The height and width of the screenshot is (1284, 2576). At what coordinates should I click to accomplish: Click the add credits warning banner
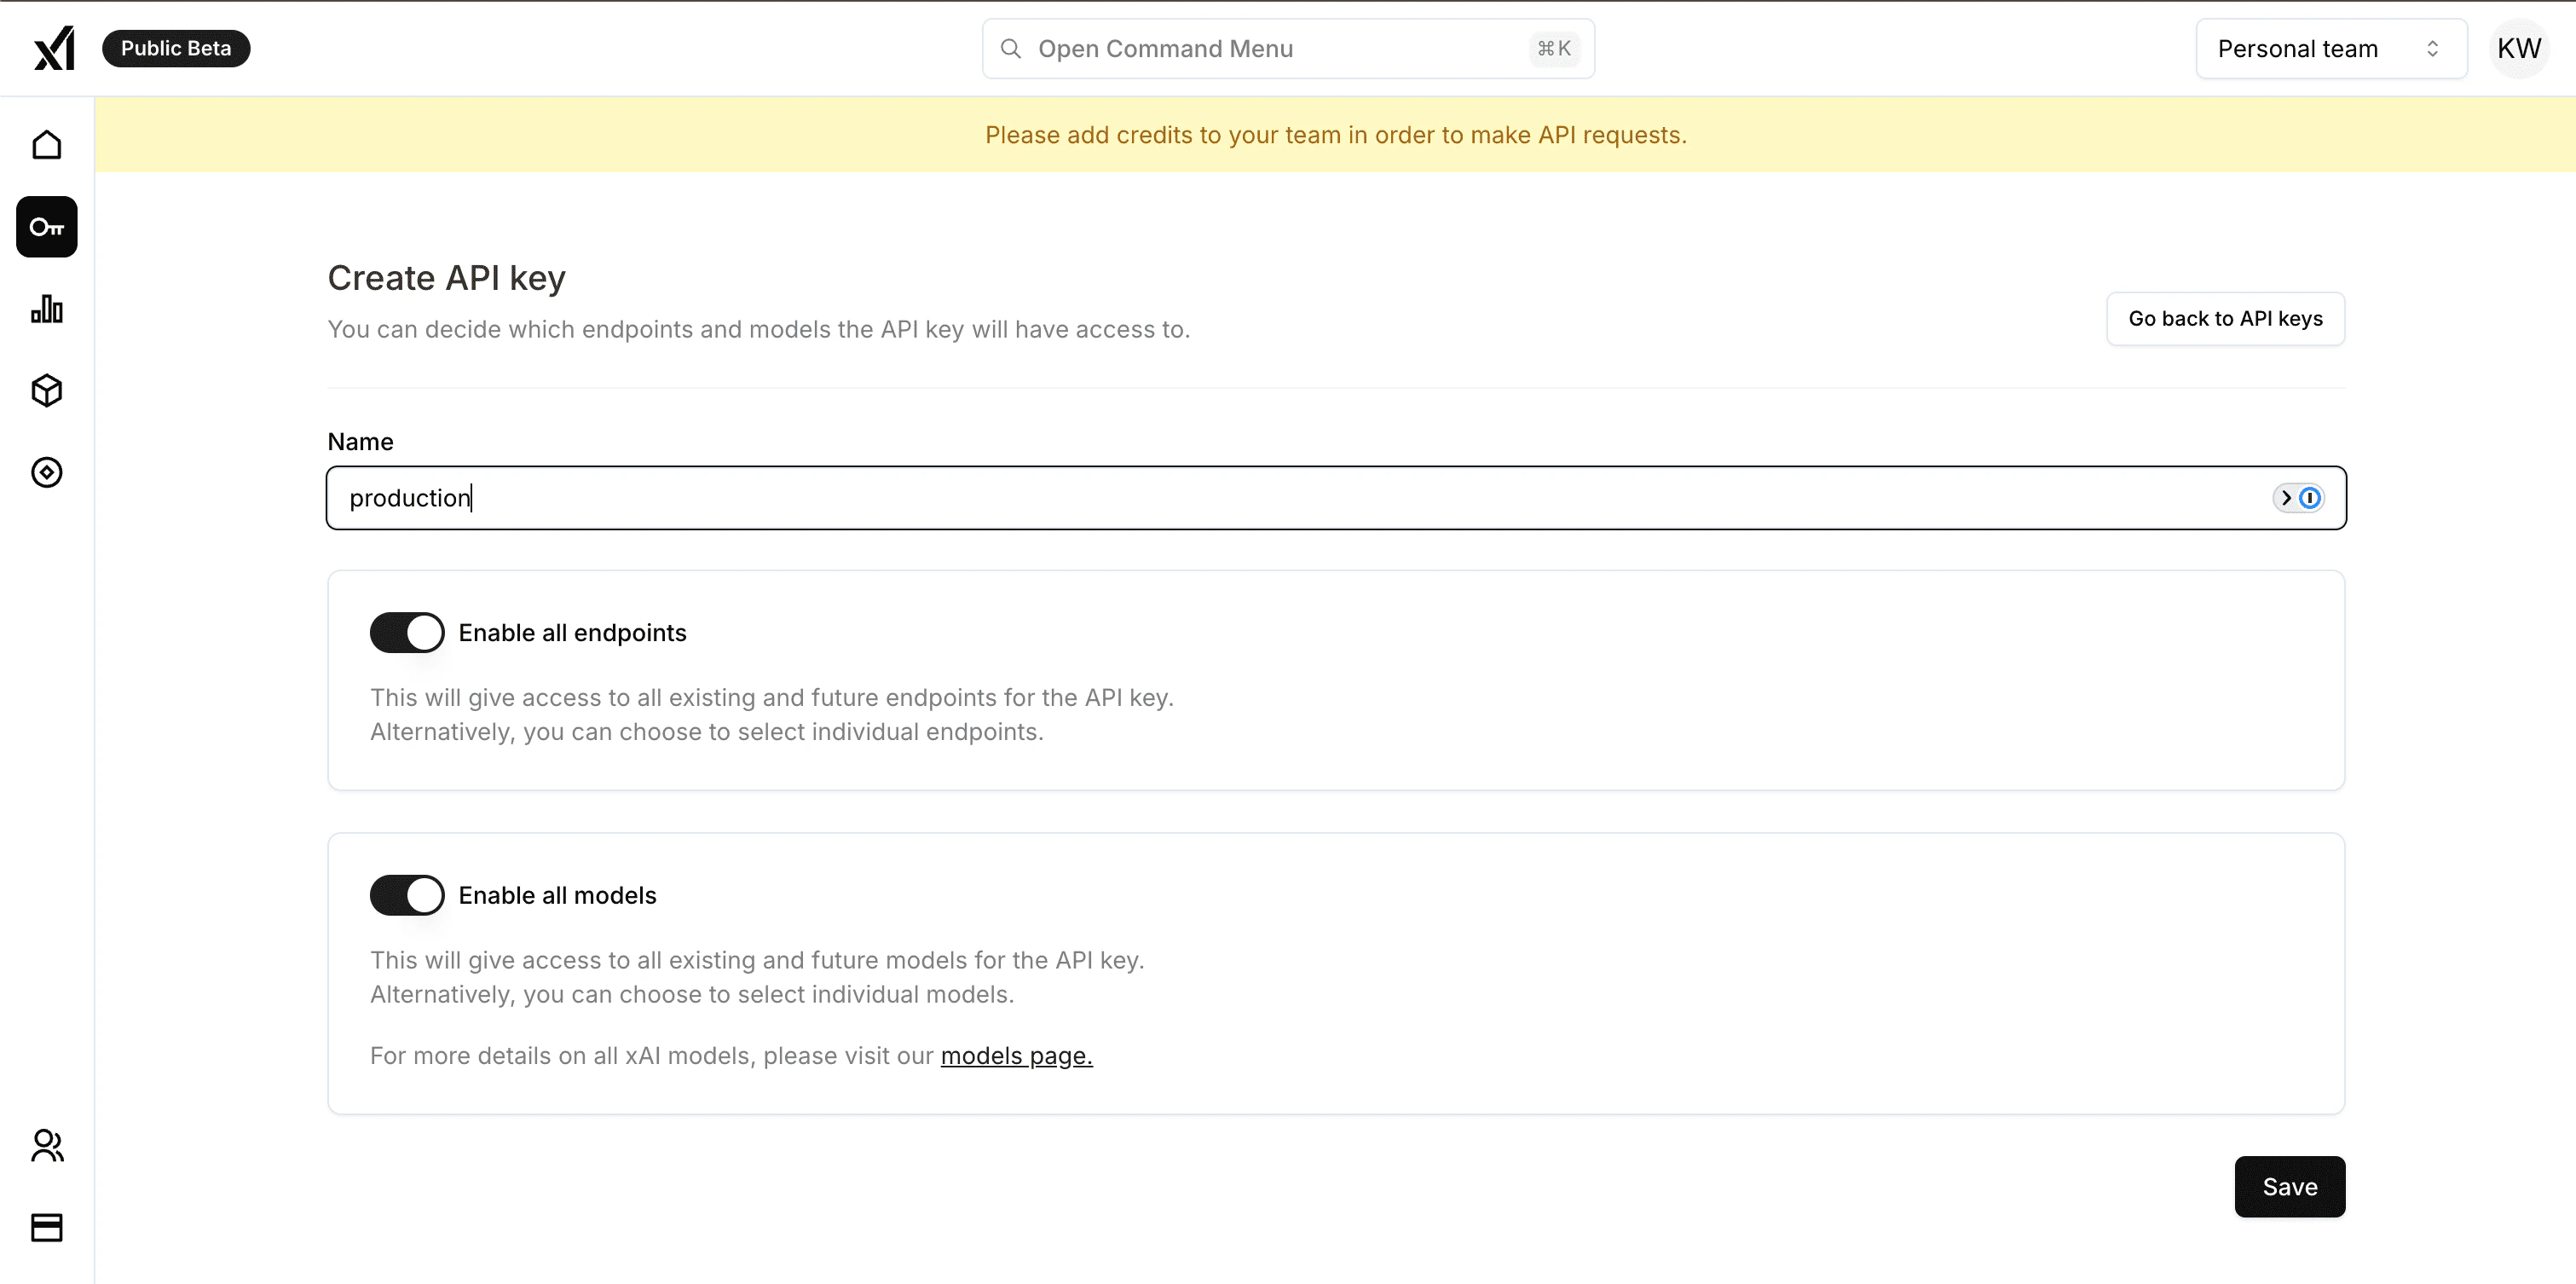1335,135
